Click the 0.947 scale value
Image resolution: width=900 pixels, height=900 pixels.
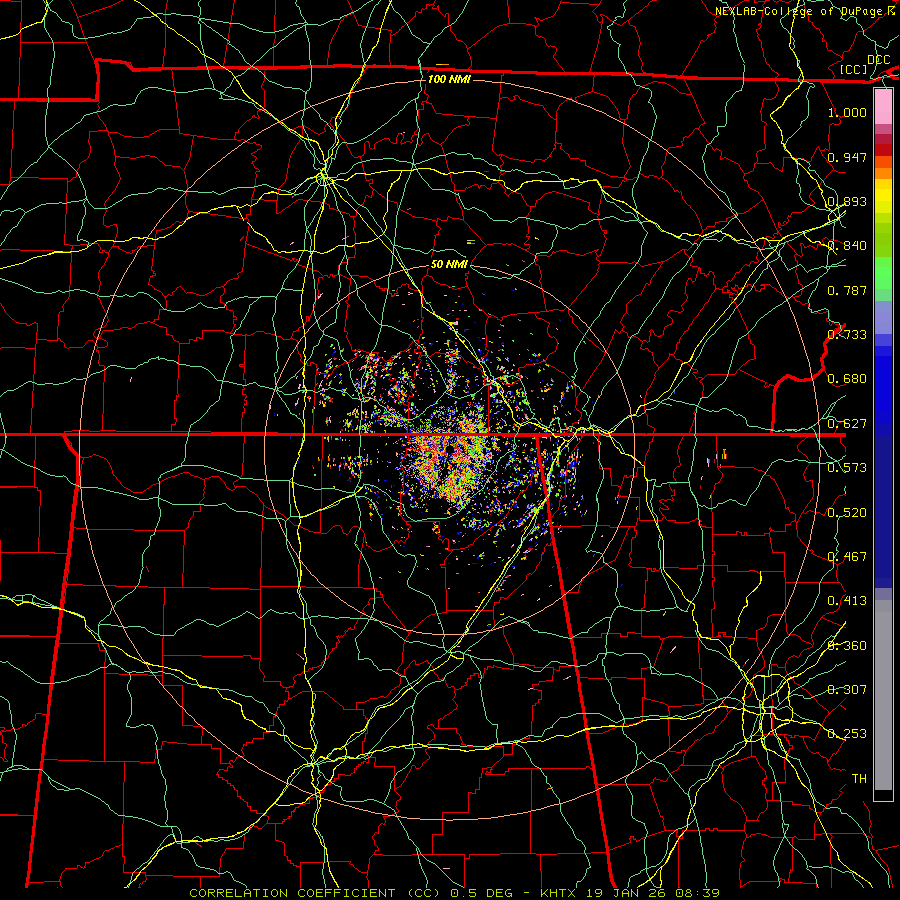click(847, 157)
